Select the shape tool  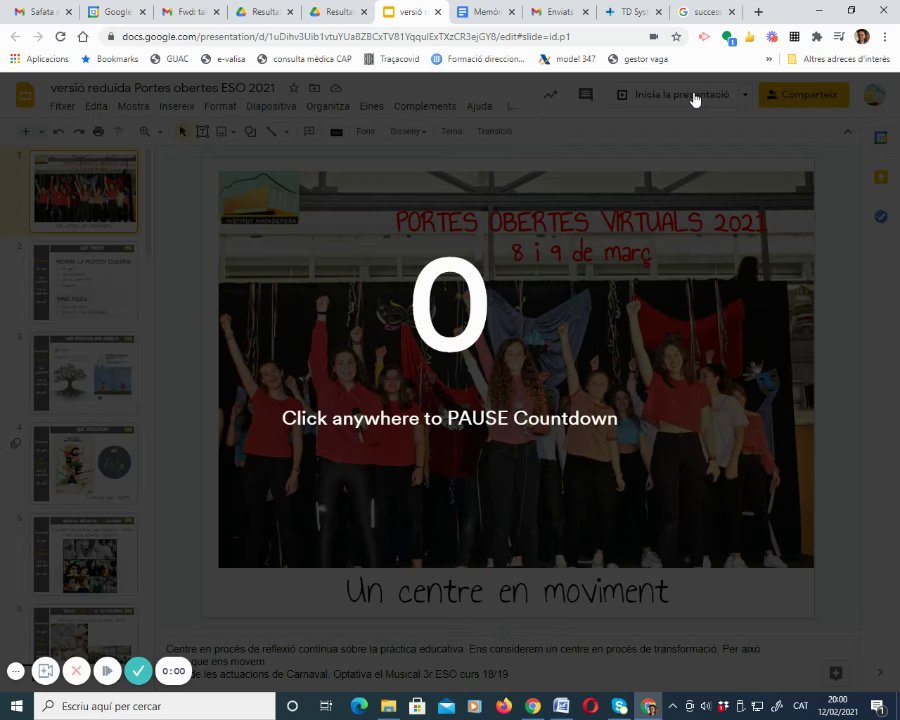(x=250, y=131)
